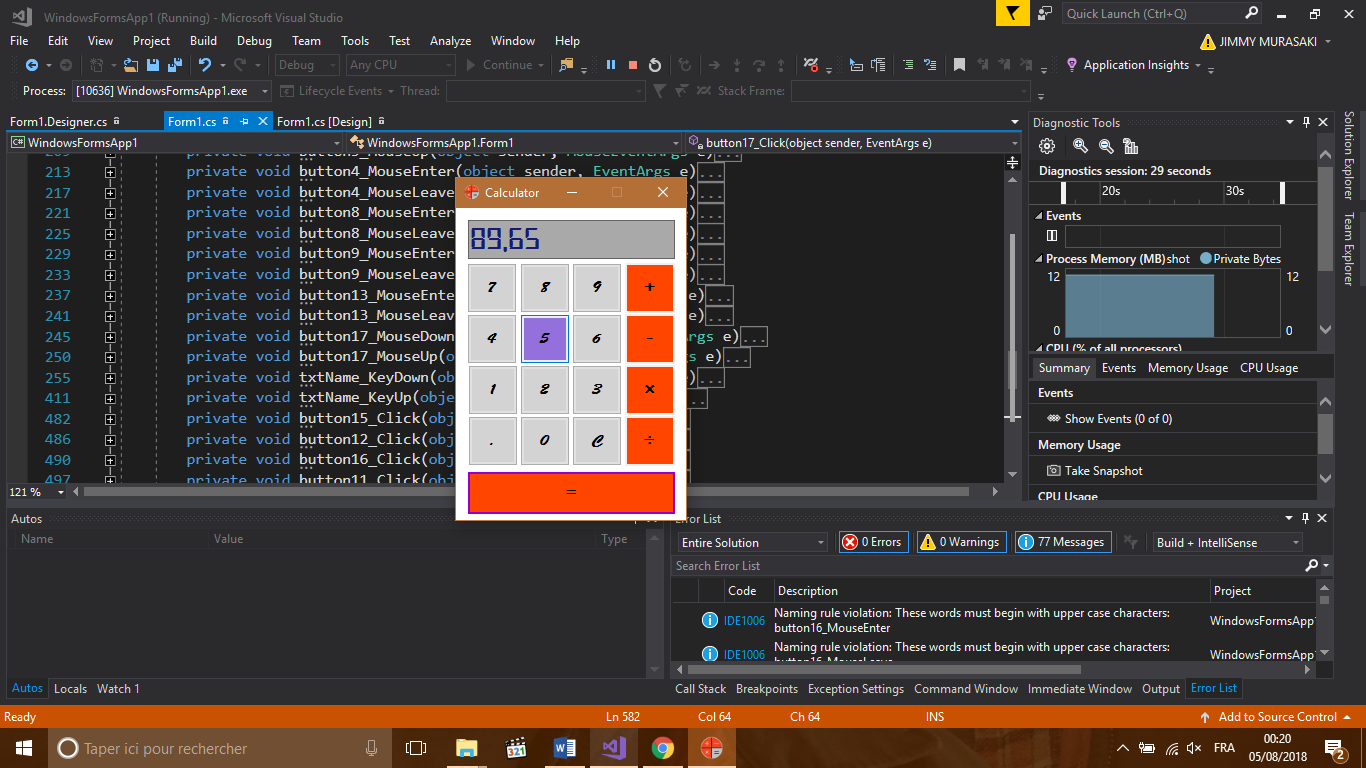Click the Process Memory graph area
Image resolution: width=1366 pixels, height=768 pixels.
(x=1140, y=305)
